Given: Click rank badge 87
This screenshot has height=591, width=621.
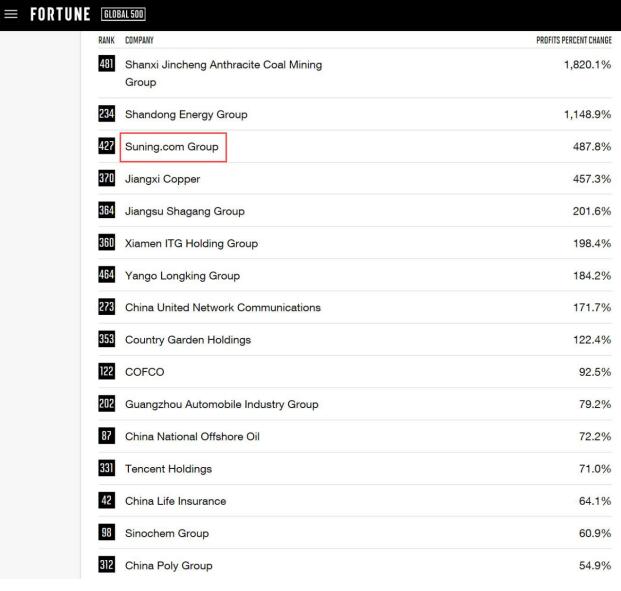Looking at the screenshot, I should pos(107,436).
